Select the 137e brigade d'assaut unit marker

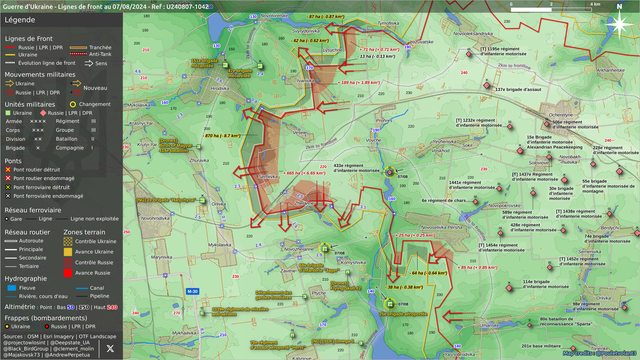pos(487,86)
